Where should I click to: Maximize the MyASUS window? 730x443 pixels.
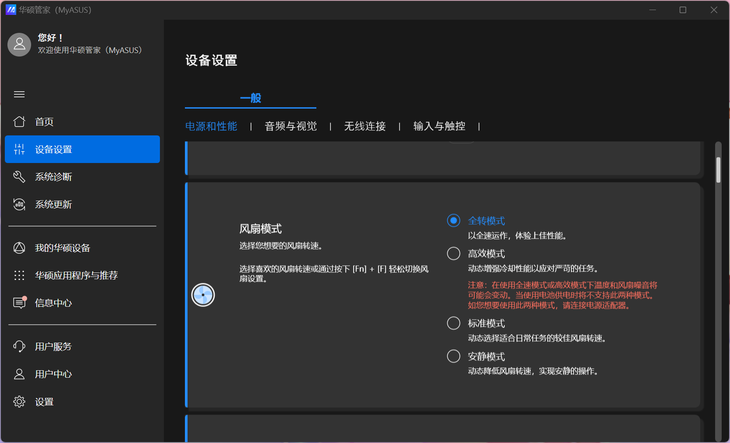(683, 10)
